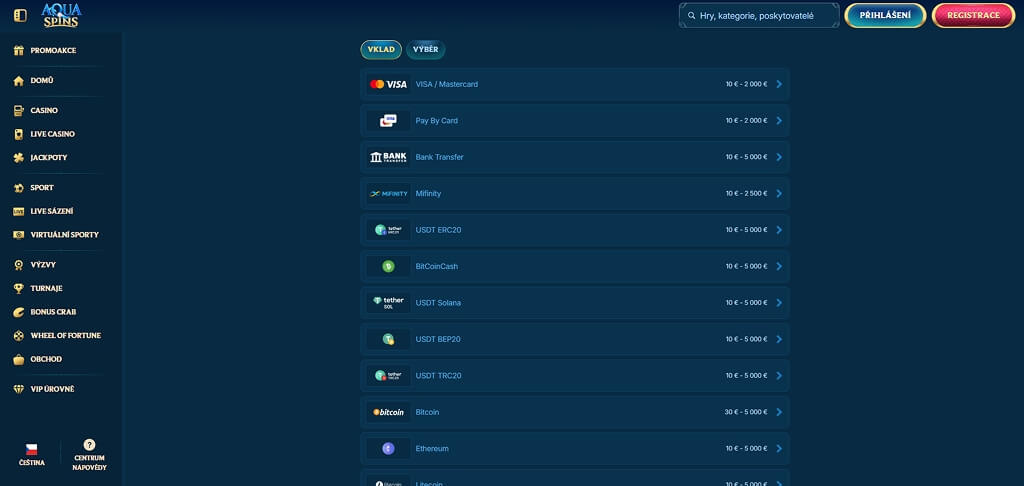
Task: Click the Jackpoty clover icon
Action: (19, 157)
